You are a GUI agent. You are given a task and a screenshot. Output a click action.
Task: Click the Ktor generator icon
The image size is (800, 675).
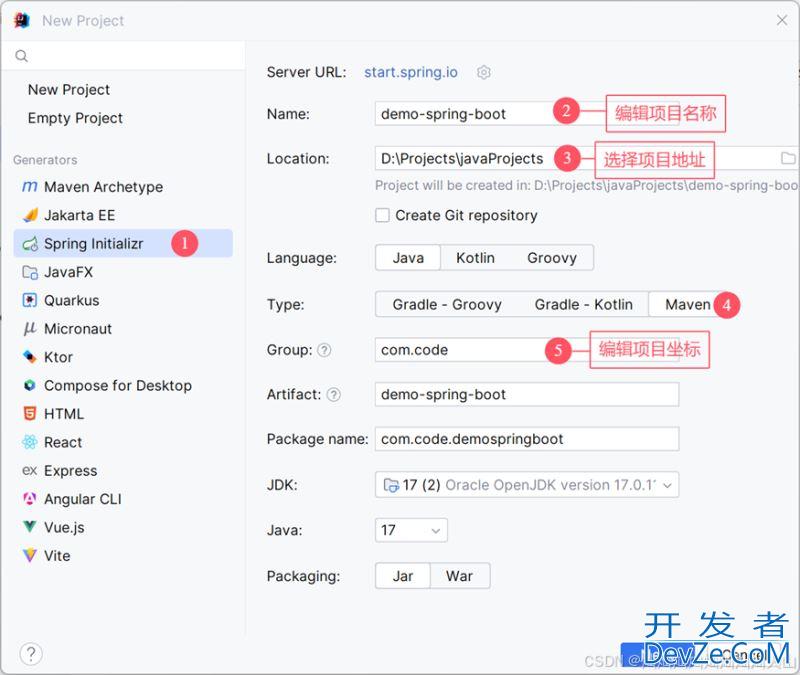tap(30, 357)
